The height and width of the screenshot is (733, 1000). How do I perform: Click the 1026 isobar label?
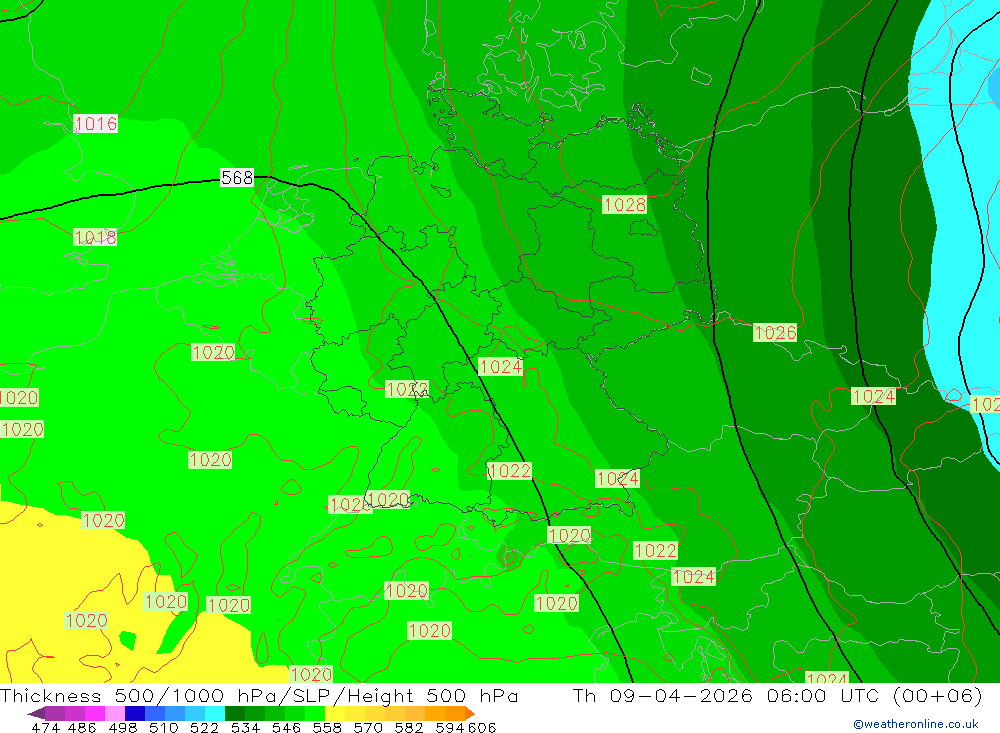coord(775,332)
